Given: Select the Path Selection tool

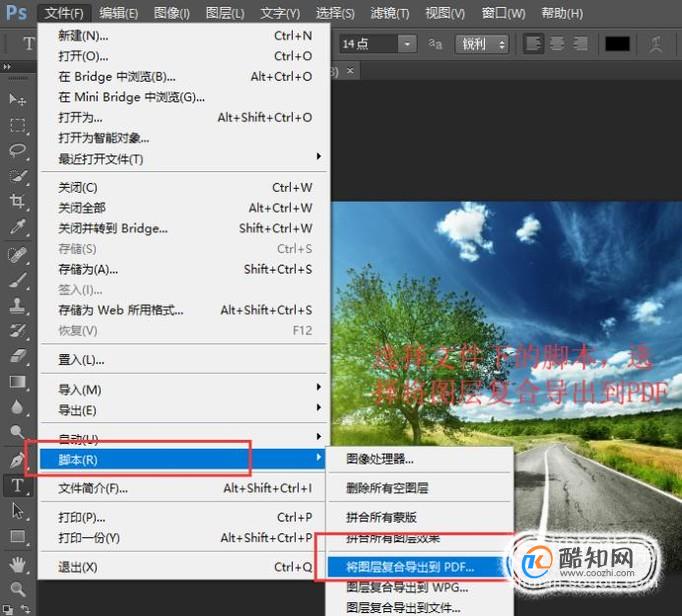Looking at the screenshot, I should point(17,511).
